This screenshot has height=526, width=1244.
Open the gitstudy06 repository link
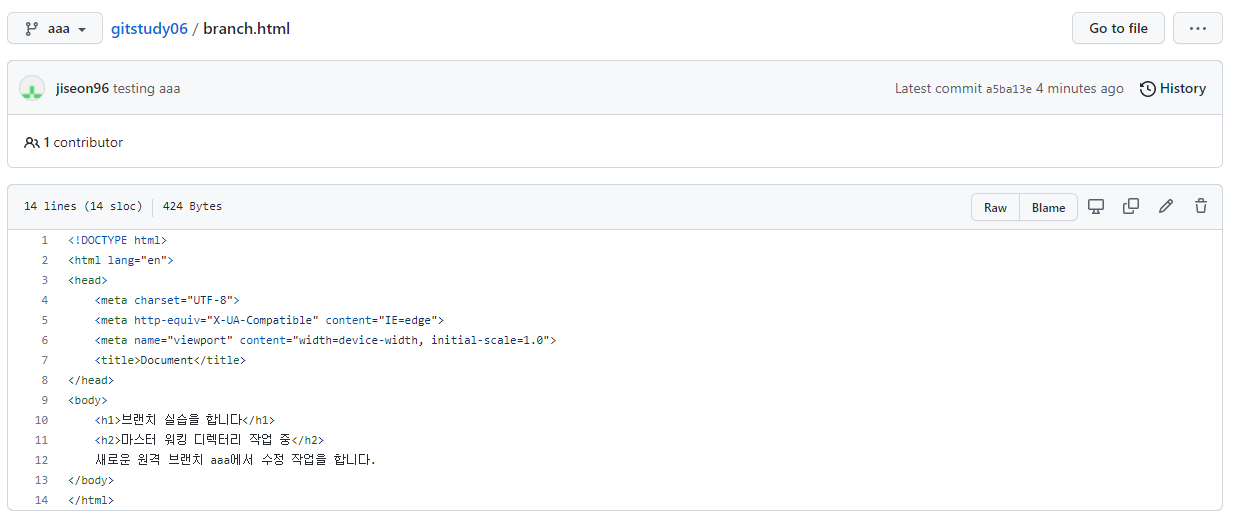click(149, 28)
